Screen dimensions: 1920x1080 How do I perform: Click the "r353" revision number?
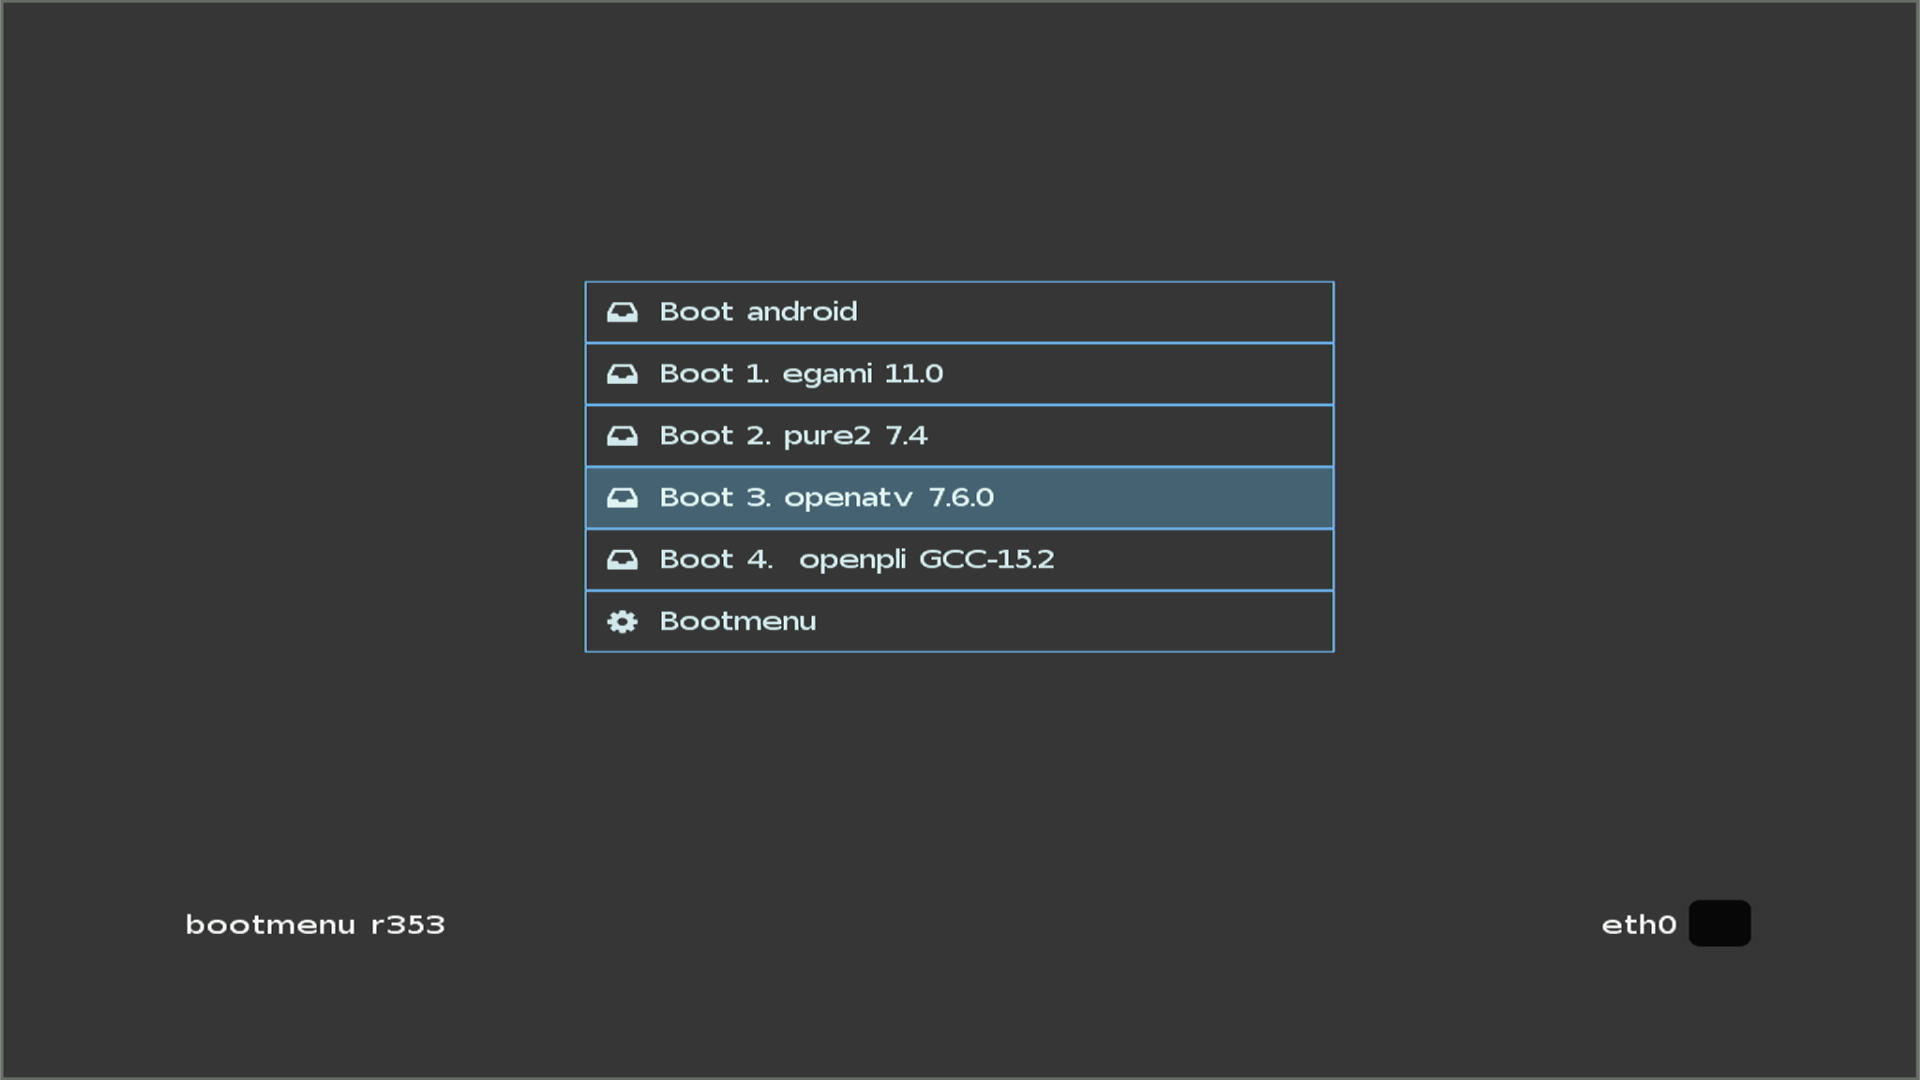pyautogui.click(x=408, y=925)
